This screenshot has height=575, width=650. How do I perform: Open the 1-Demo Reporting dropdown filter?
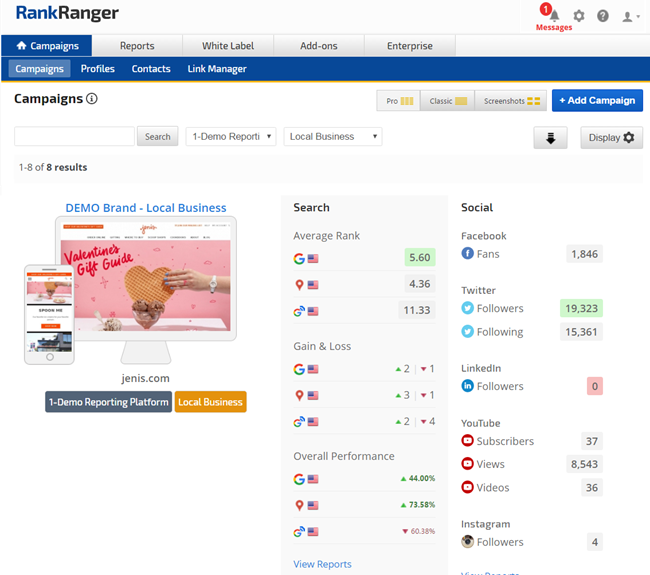[231, 136]
